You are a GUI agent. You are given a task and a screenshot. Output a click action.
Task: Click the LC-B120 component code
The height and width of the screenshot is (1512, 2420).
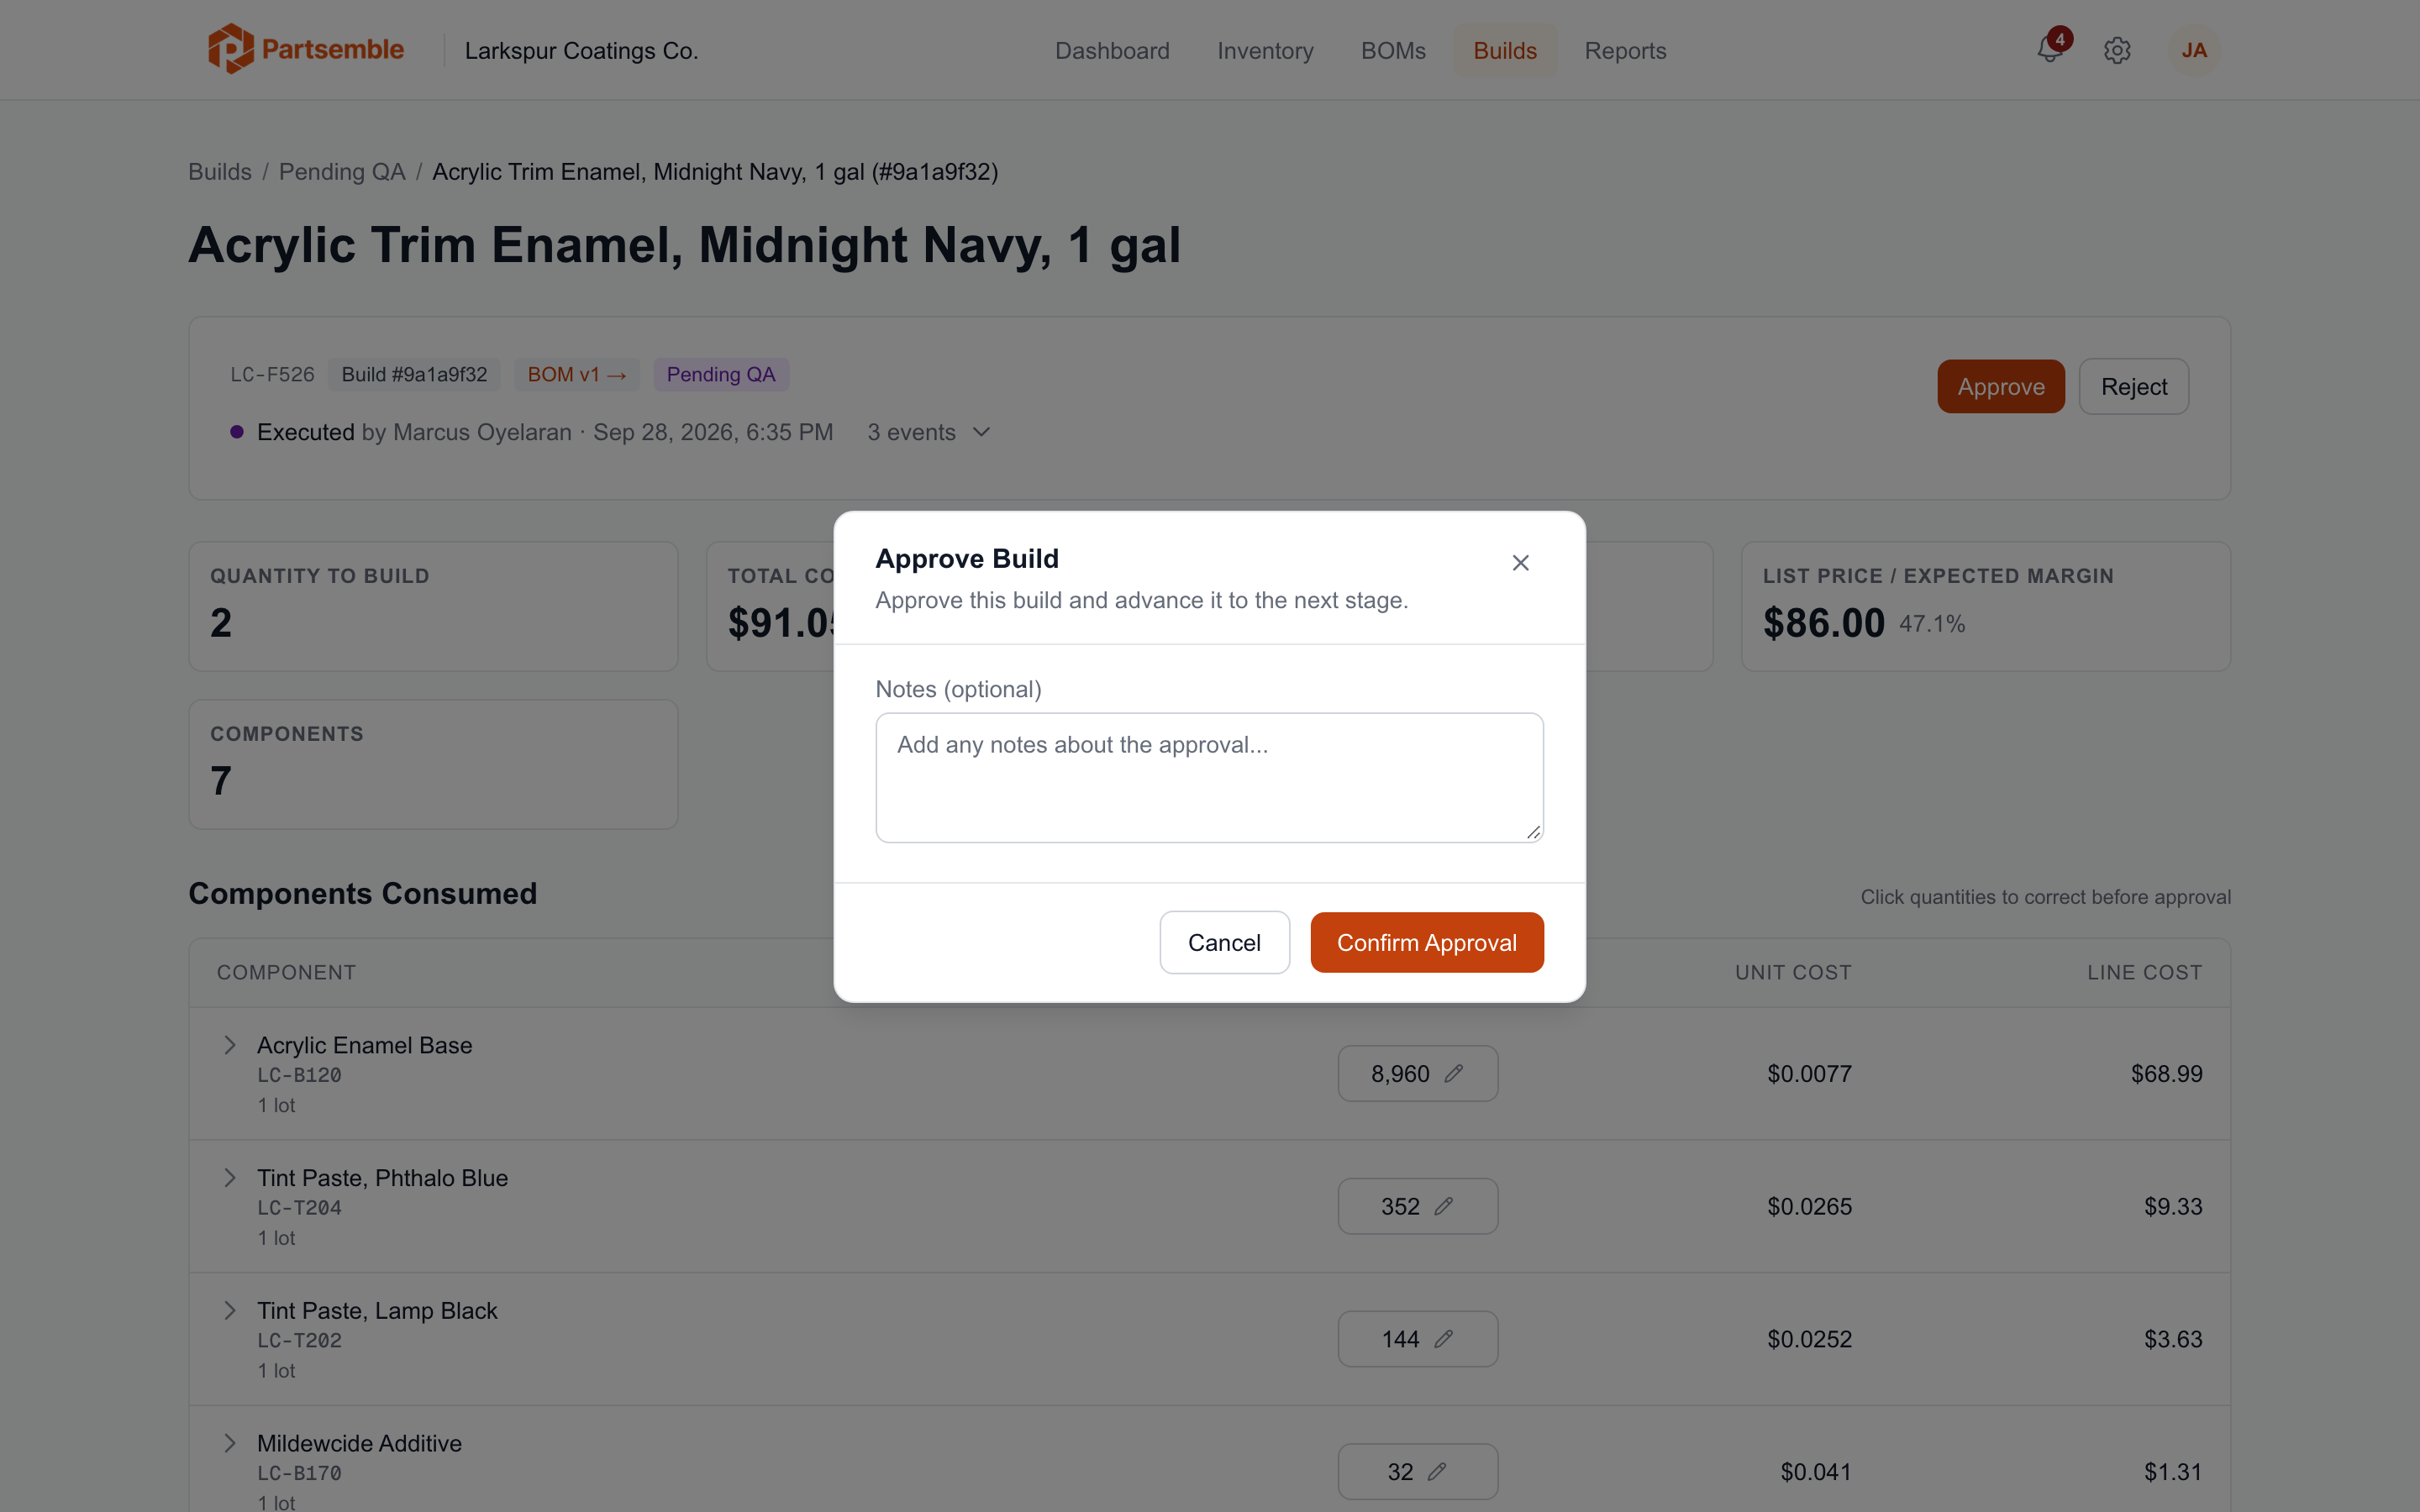(300, 1075)
